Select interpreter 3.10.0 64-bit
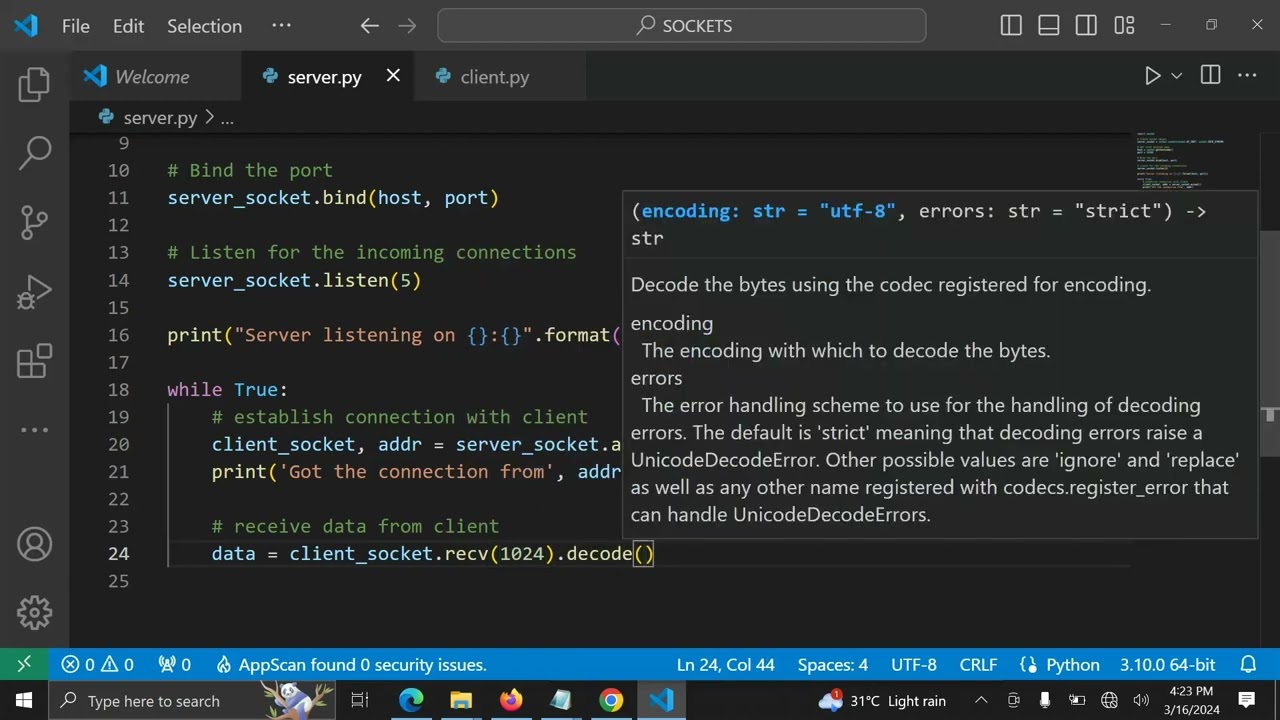Image resolution: width=1280 pixels, height=720 pixels. point(1167,664)
